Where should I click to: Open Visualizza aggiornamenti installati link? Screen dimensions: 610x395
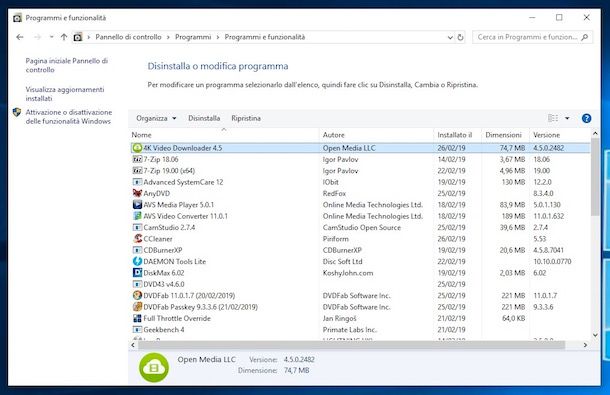[x=65, y=94]
